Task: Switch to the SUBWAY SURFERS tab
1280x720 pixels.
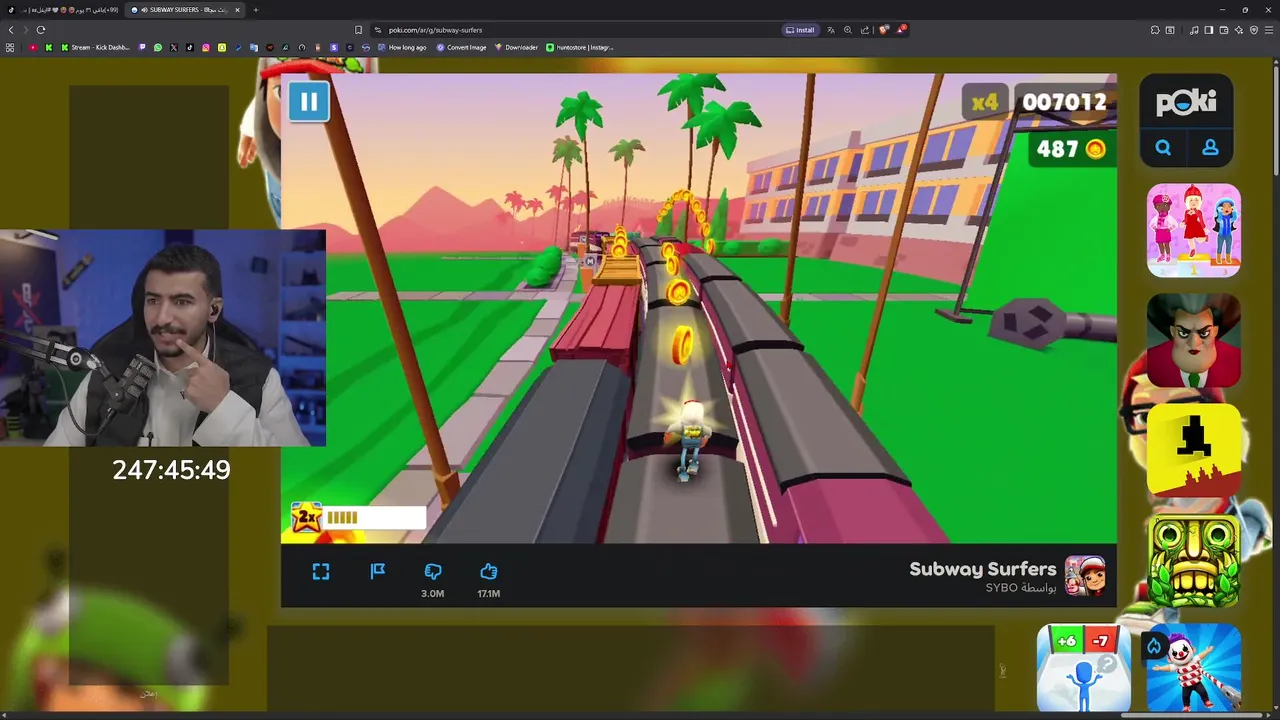Action: pos(185,10)
